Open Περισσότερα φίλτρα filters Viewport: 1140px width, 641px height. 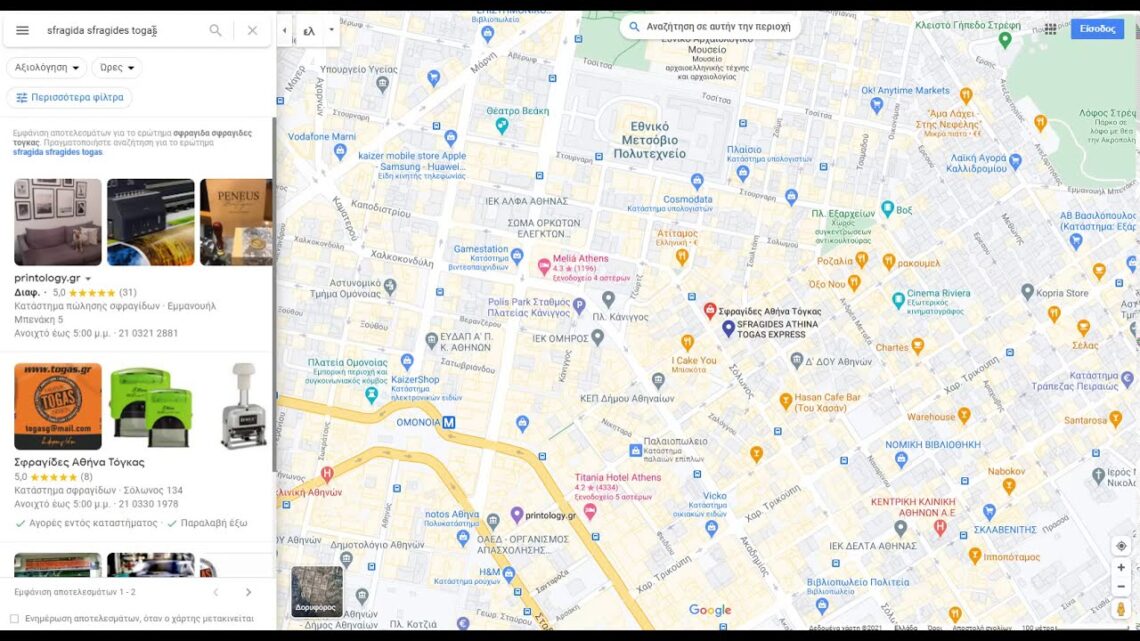[x=70, y=97]
